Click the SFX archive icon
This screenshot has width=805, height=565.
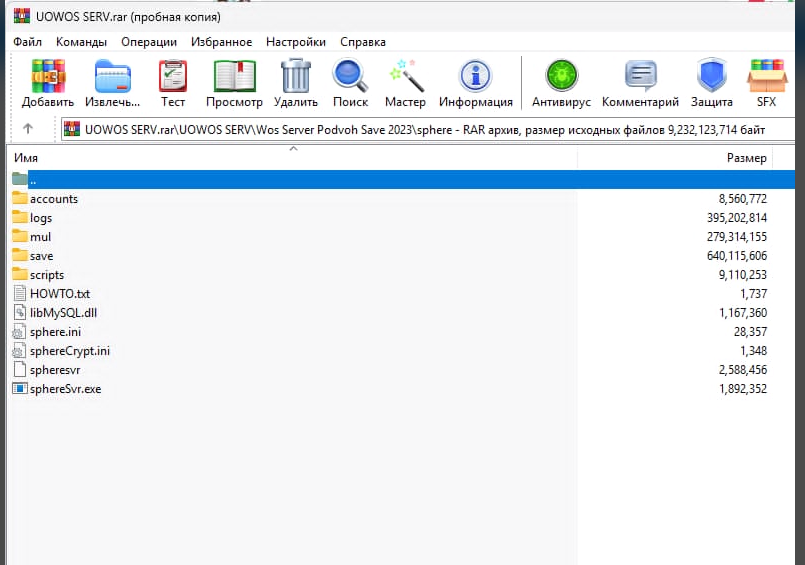766,76
